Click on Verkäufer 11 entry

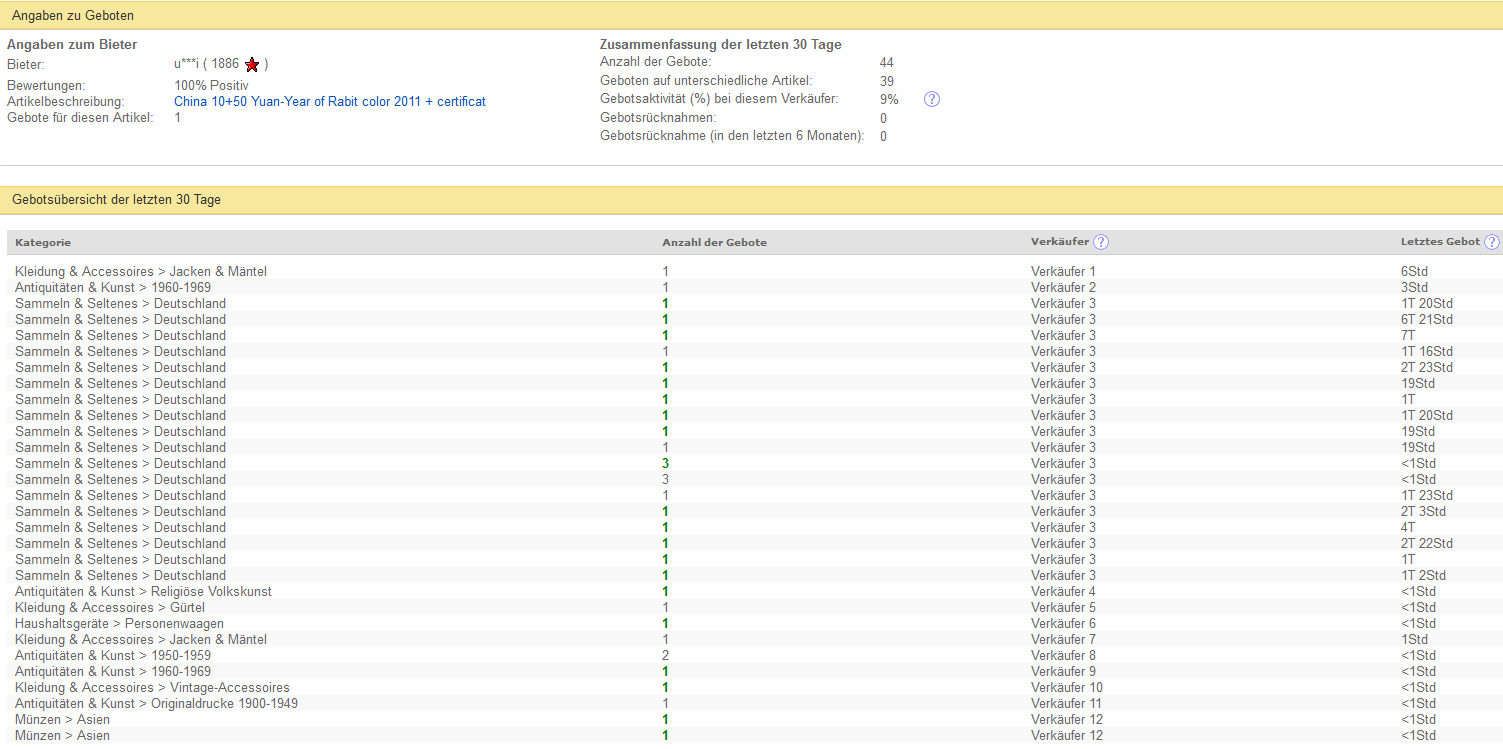click(x=1066, y=704)
